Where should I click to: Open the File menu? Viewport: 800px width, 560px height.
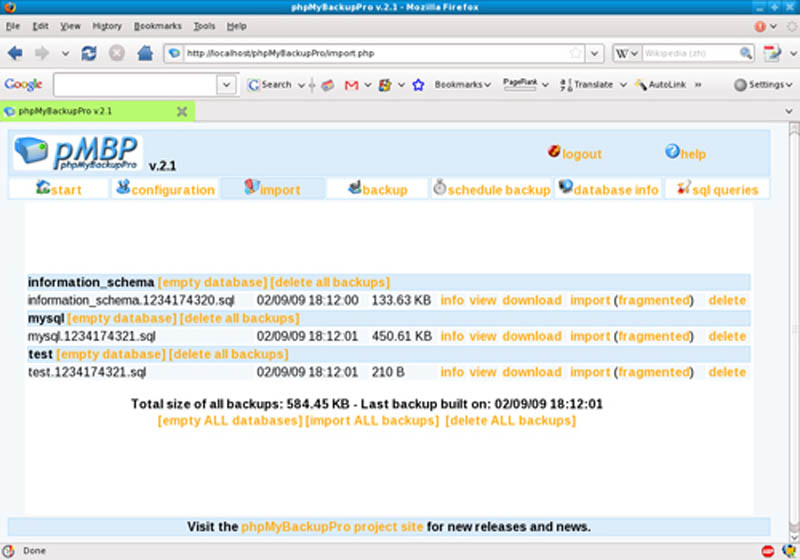[13, 26]
